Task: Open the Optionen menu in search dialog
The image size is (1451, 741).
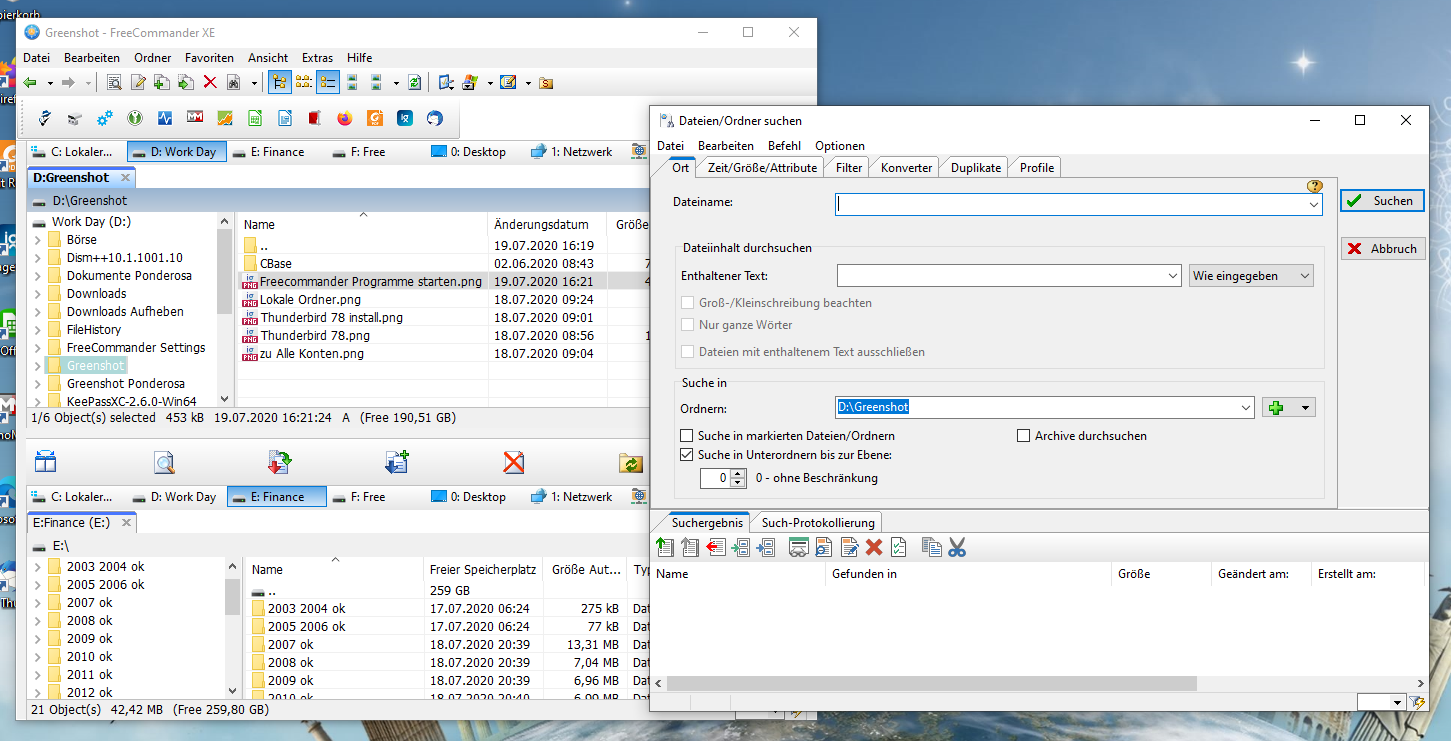Action: pyautogui.click(x=840, y=146)
